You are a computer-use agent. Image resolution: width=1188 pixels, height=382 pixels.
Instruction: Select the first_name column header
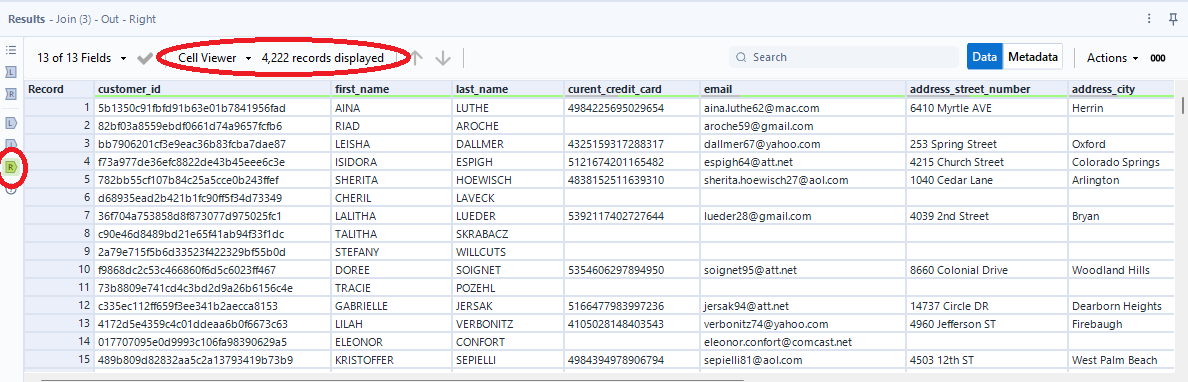391,89
